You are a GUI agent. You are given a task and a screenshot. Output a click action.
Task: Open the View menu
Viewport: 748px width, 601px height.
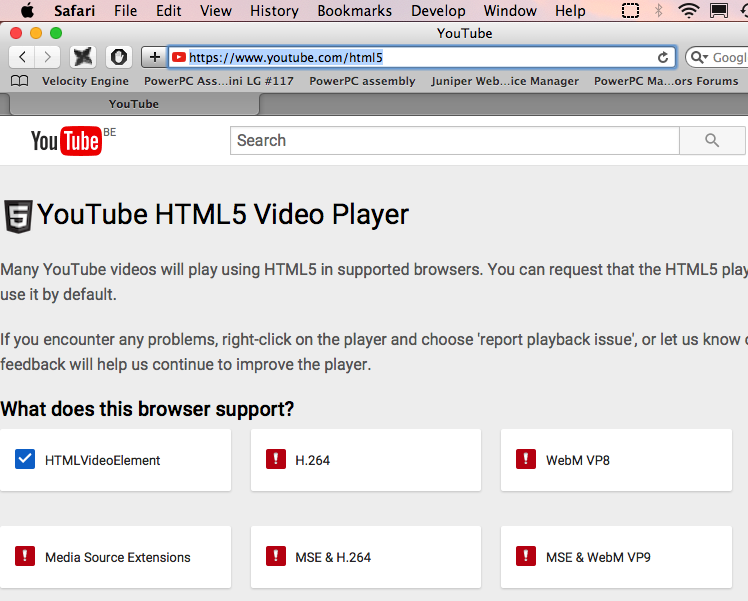click(216, 10)
